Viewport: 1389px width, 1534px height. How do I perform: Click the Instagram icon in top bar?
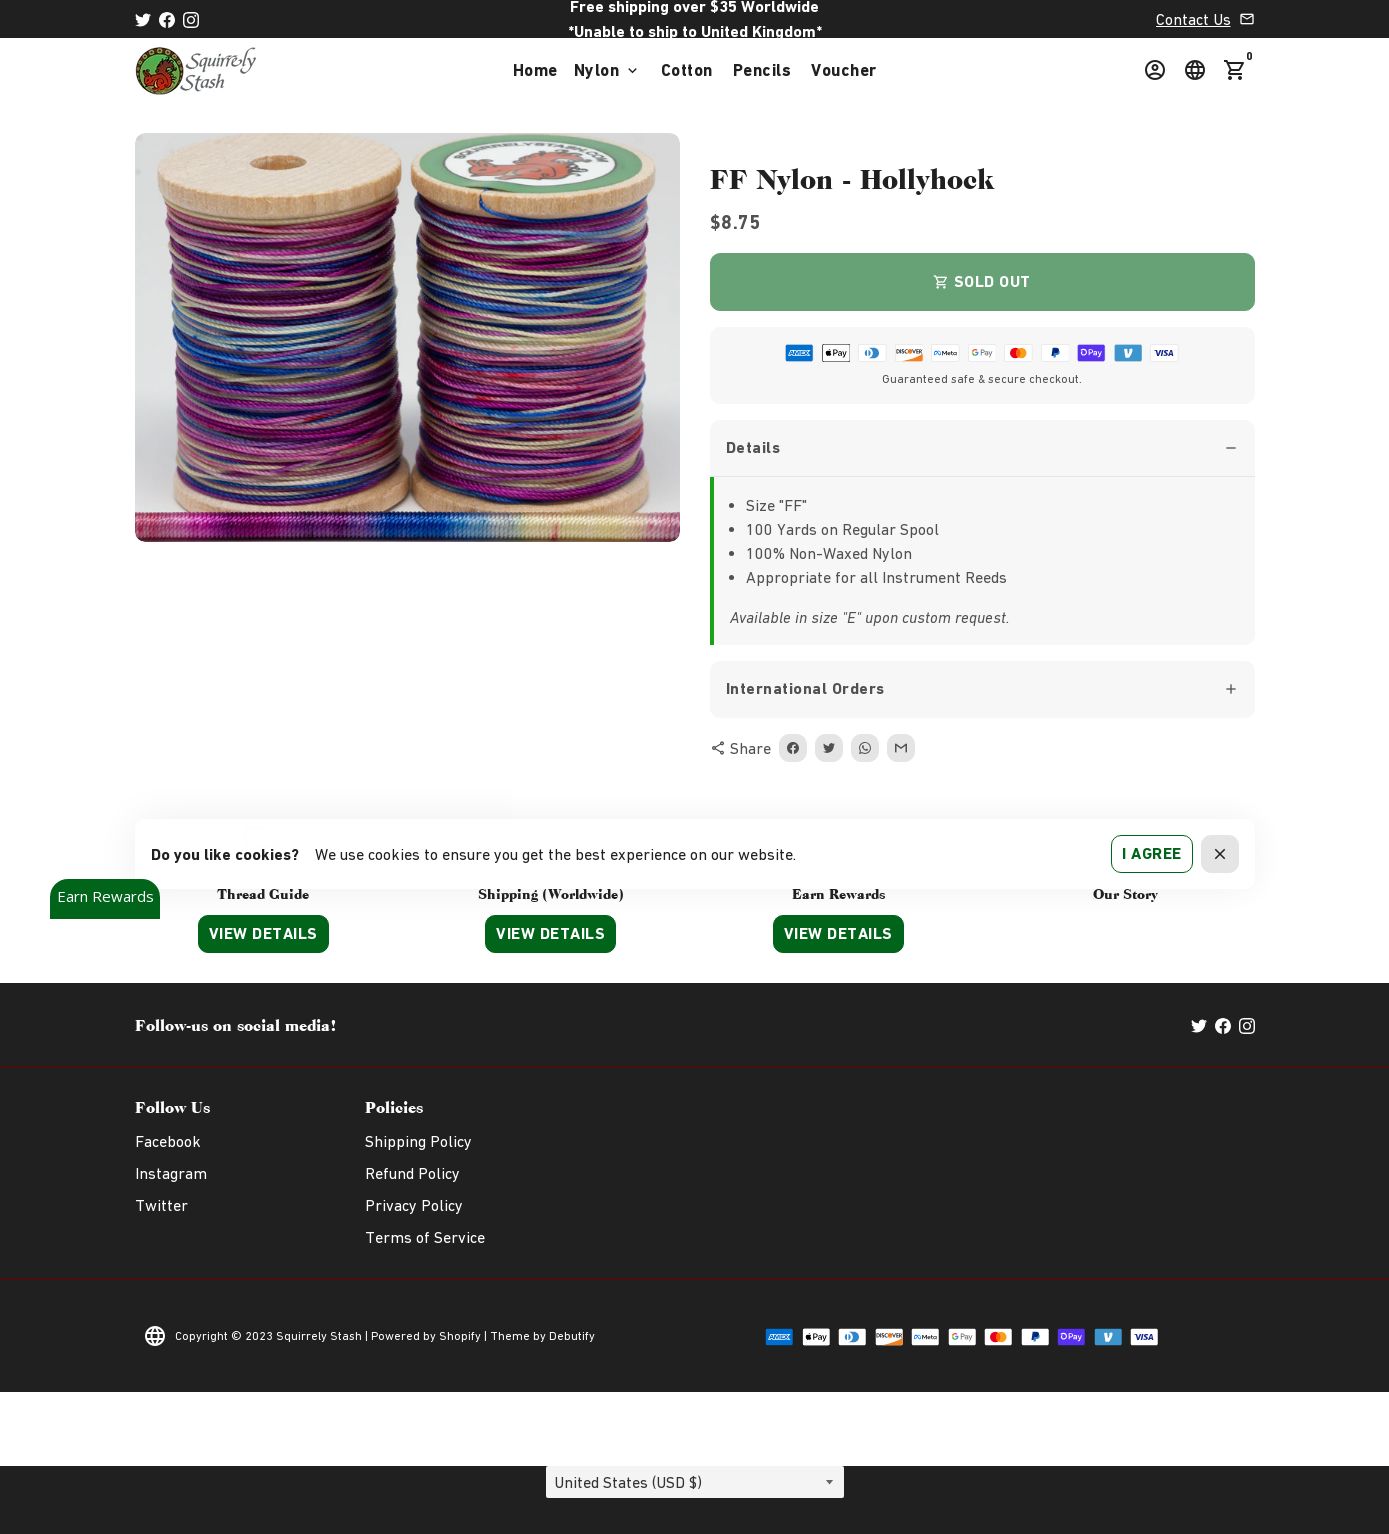(191, 20)
